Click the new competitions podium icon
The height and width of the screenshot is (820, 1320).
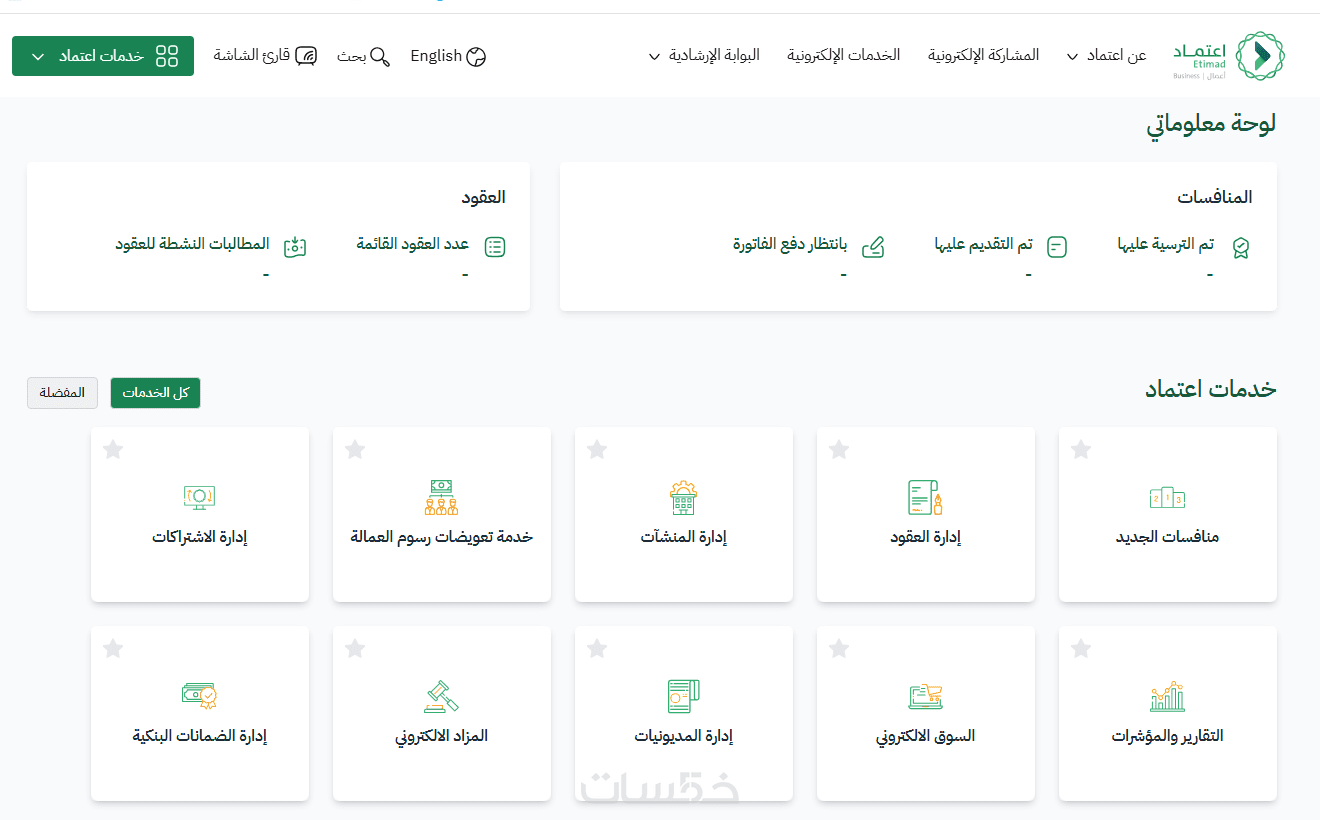(1168, 497)
